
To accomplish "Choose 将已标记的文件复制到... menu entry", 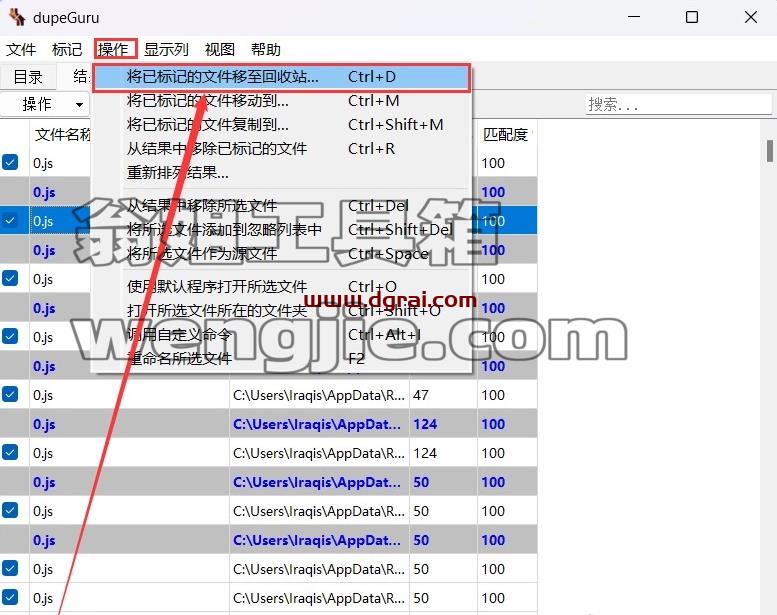I will (x=281, y=125).
